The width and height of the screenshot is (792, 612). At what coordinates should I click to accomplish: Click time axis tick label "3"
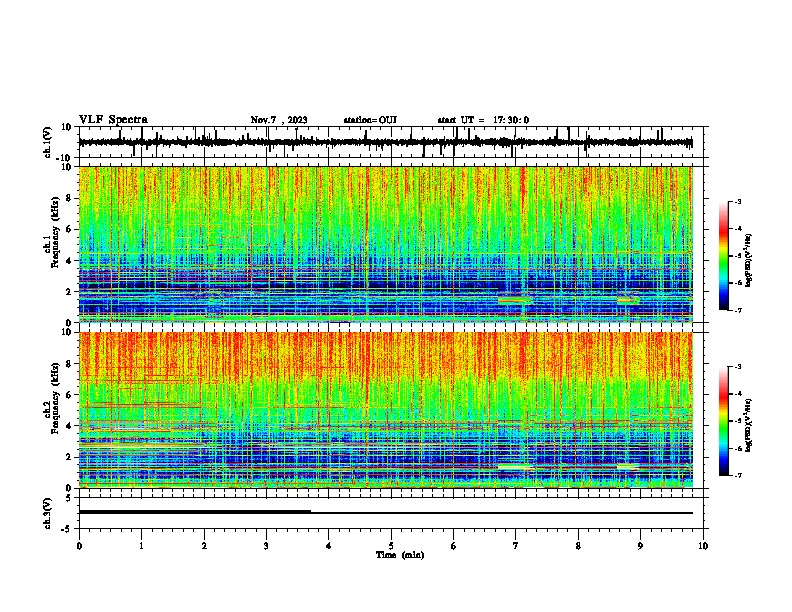266,546
